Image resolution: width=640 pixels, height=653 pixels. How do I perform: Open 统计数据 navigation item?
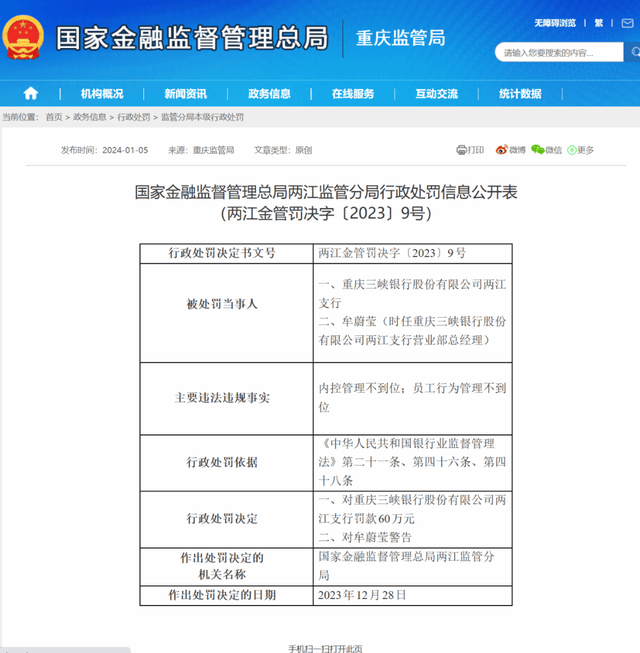click(520, 94)
